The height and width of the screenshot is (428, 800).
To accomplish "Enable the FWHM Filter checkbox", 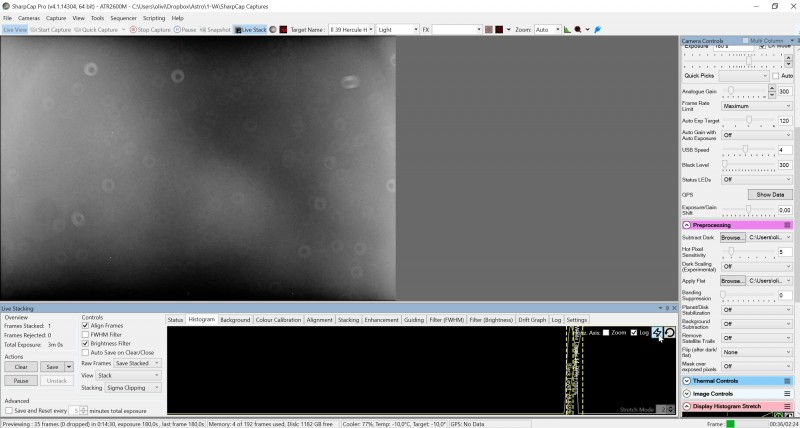I will 85,335.
